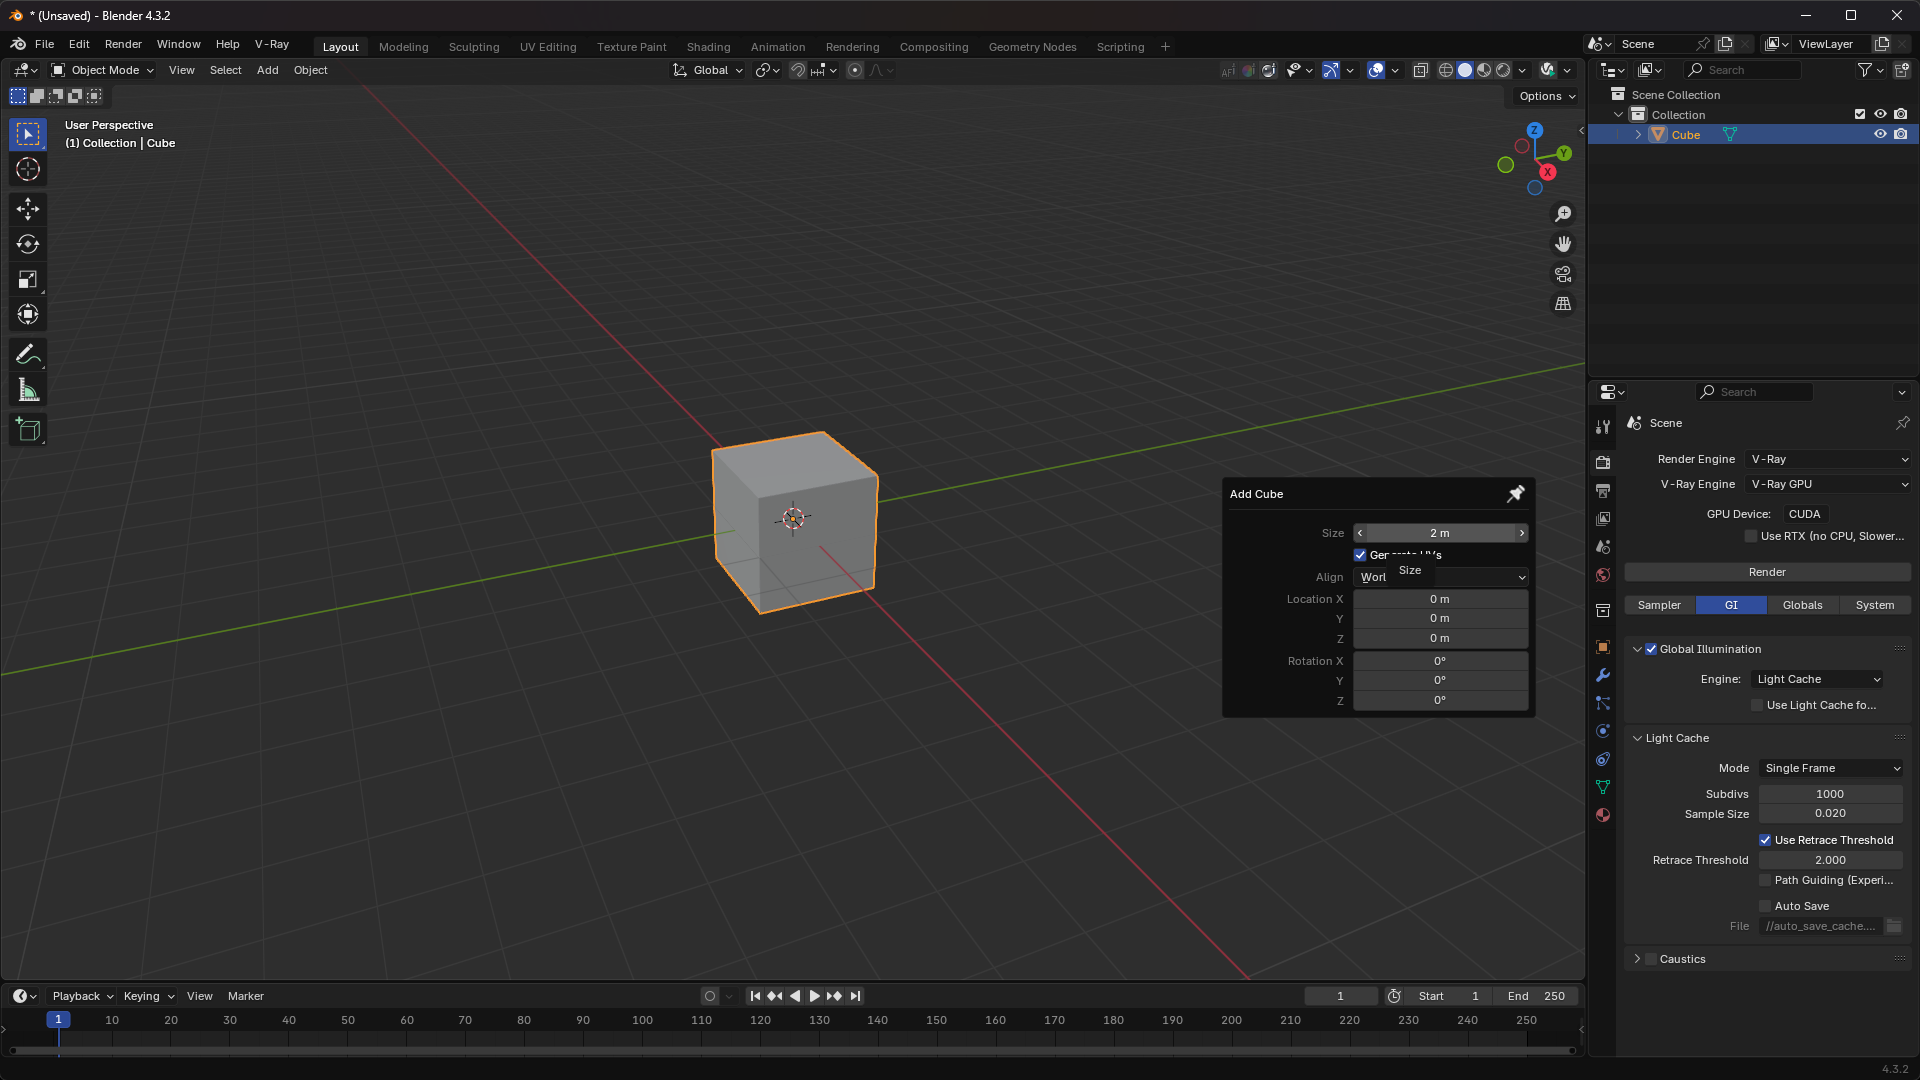Hide the Cube in the outliner
Screen dimensions: 1920x1080
1880,134
